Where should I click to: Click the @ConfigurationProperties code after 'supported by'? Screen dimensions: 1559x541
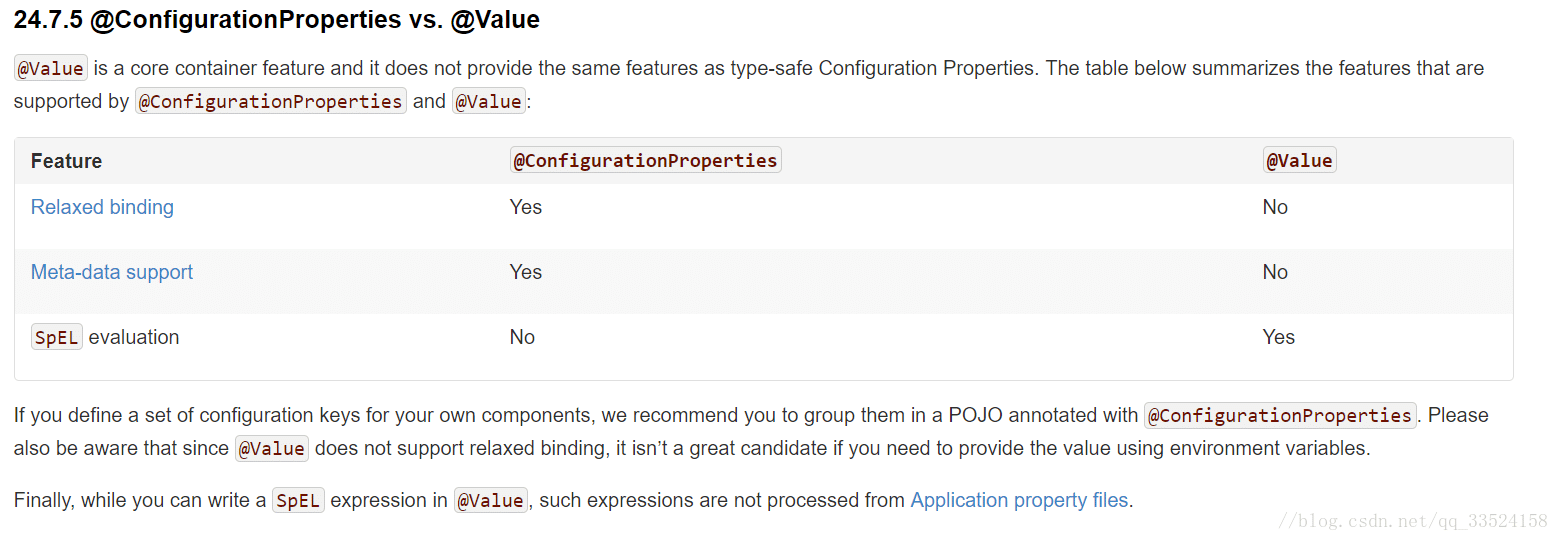pyautogui.click(x=271, y=101)
